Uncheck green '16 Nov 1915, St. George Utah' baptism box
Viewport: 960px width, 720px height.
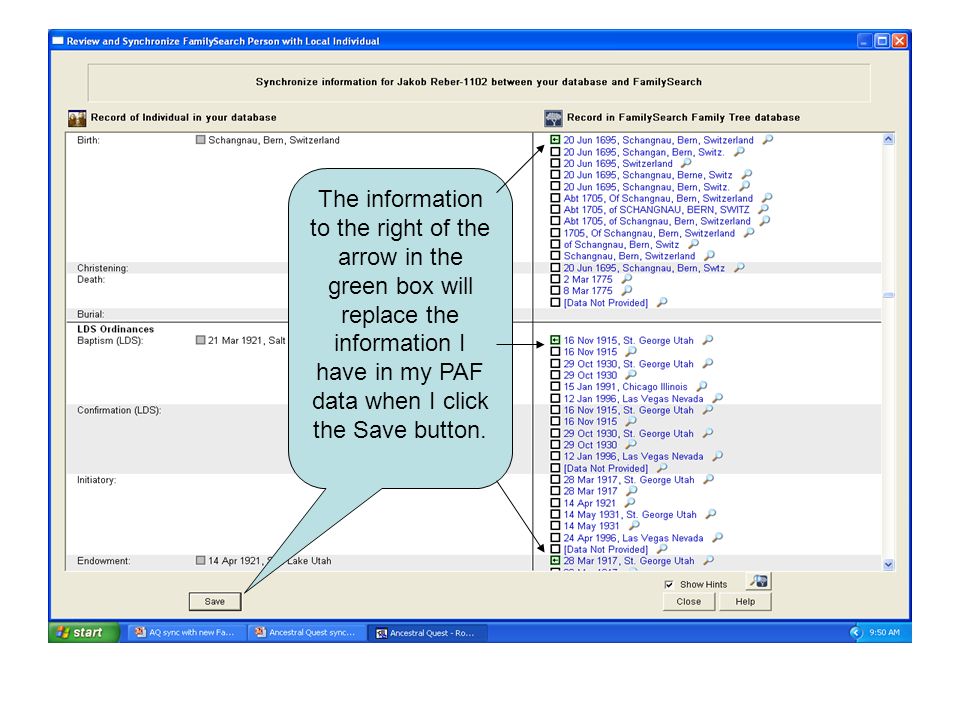[555, 340]
